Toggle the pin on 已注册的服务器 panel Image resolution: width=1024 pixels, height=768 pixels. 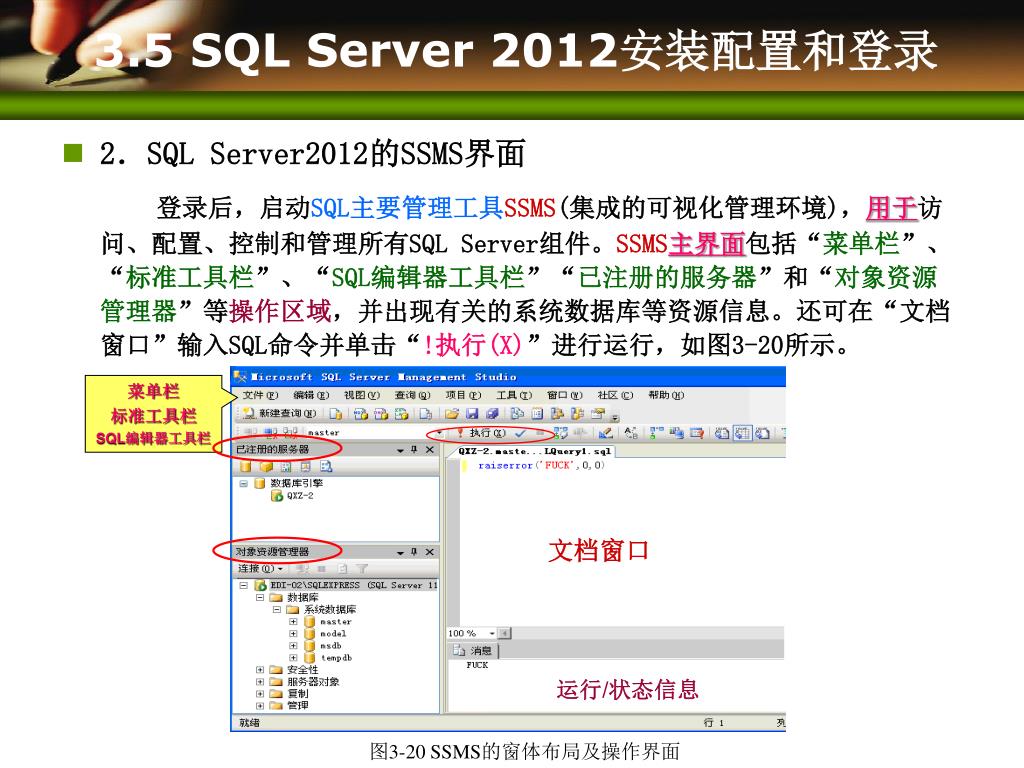(x=414, y=450)
